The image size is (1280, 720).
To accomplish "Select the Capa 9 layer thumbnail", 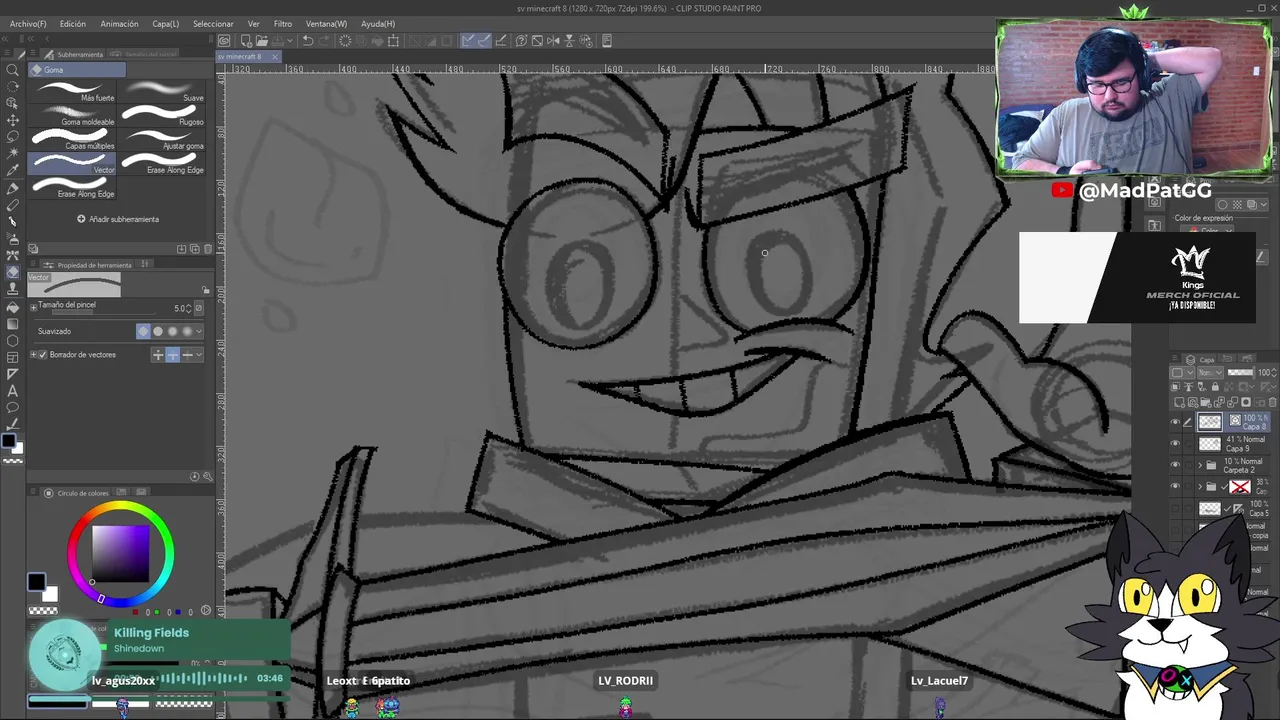I will pyautogui.click(x=1210, y=444).
